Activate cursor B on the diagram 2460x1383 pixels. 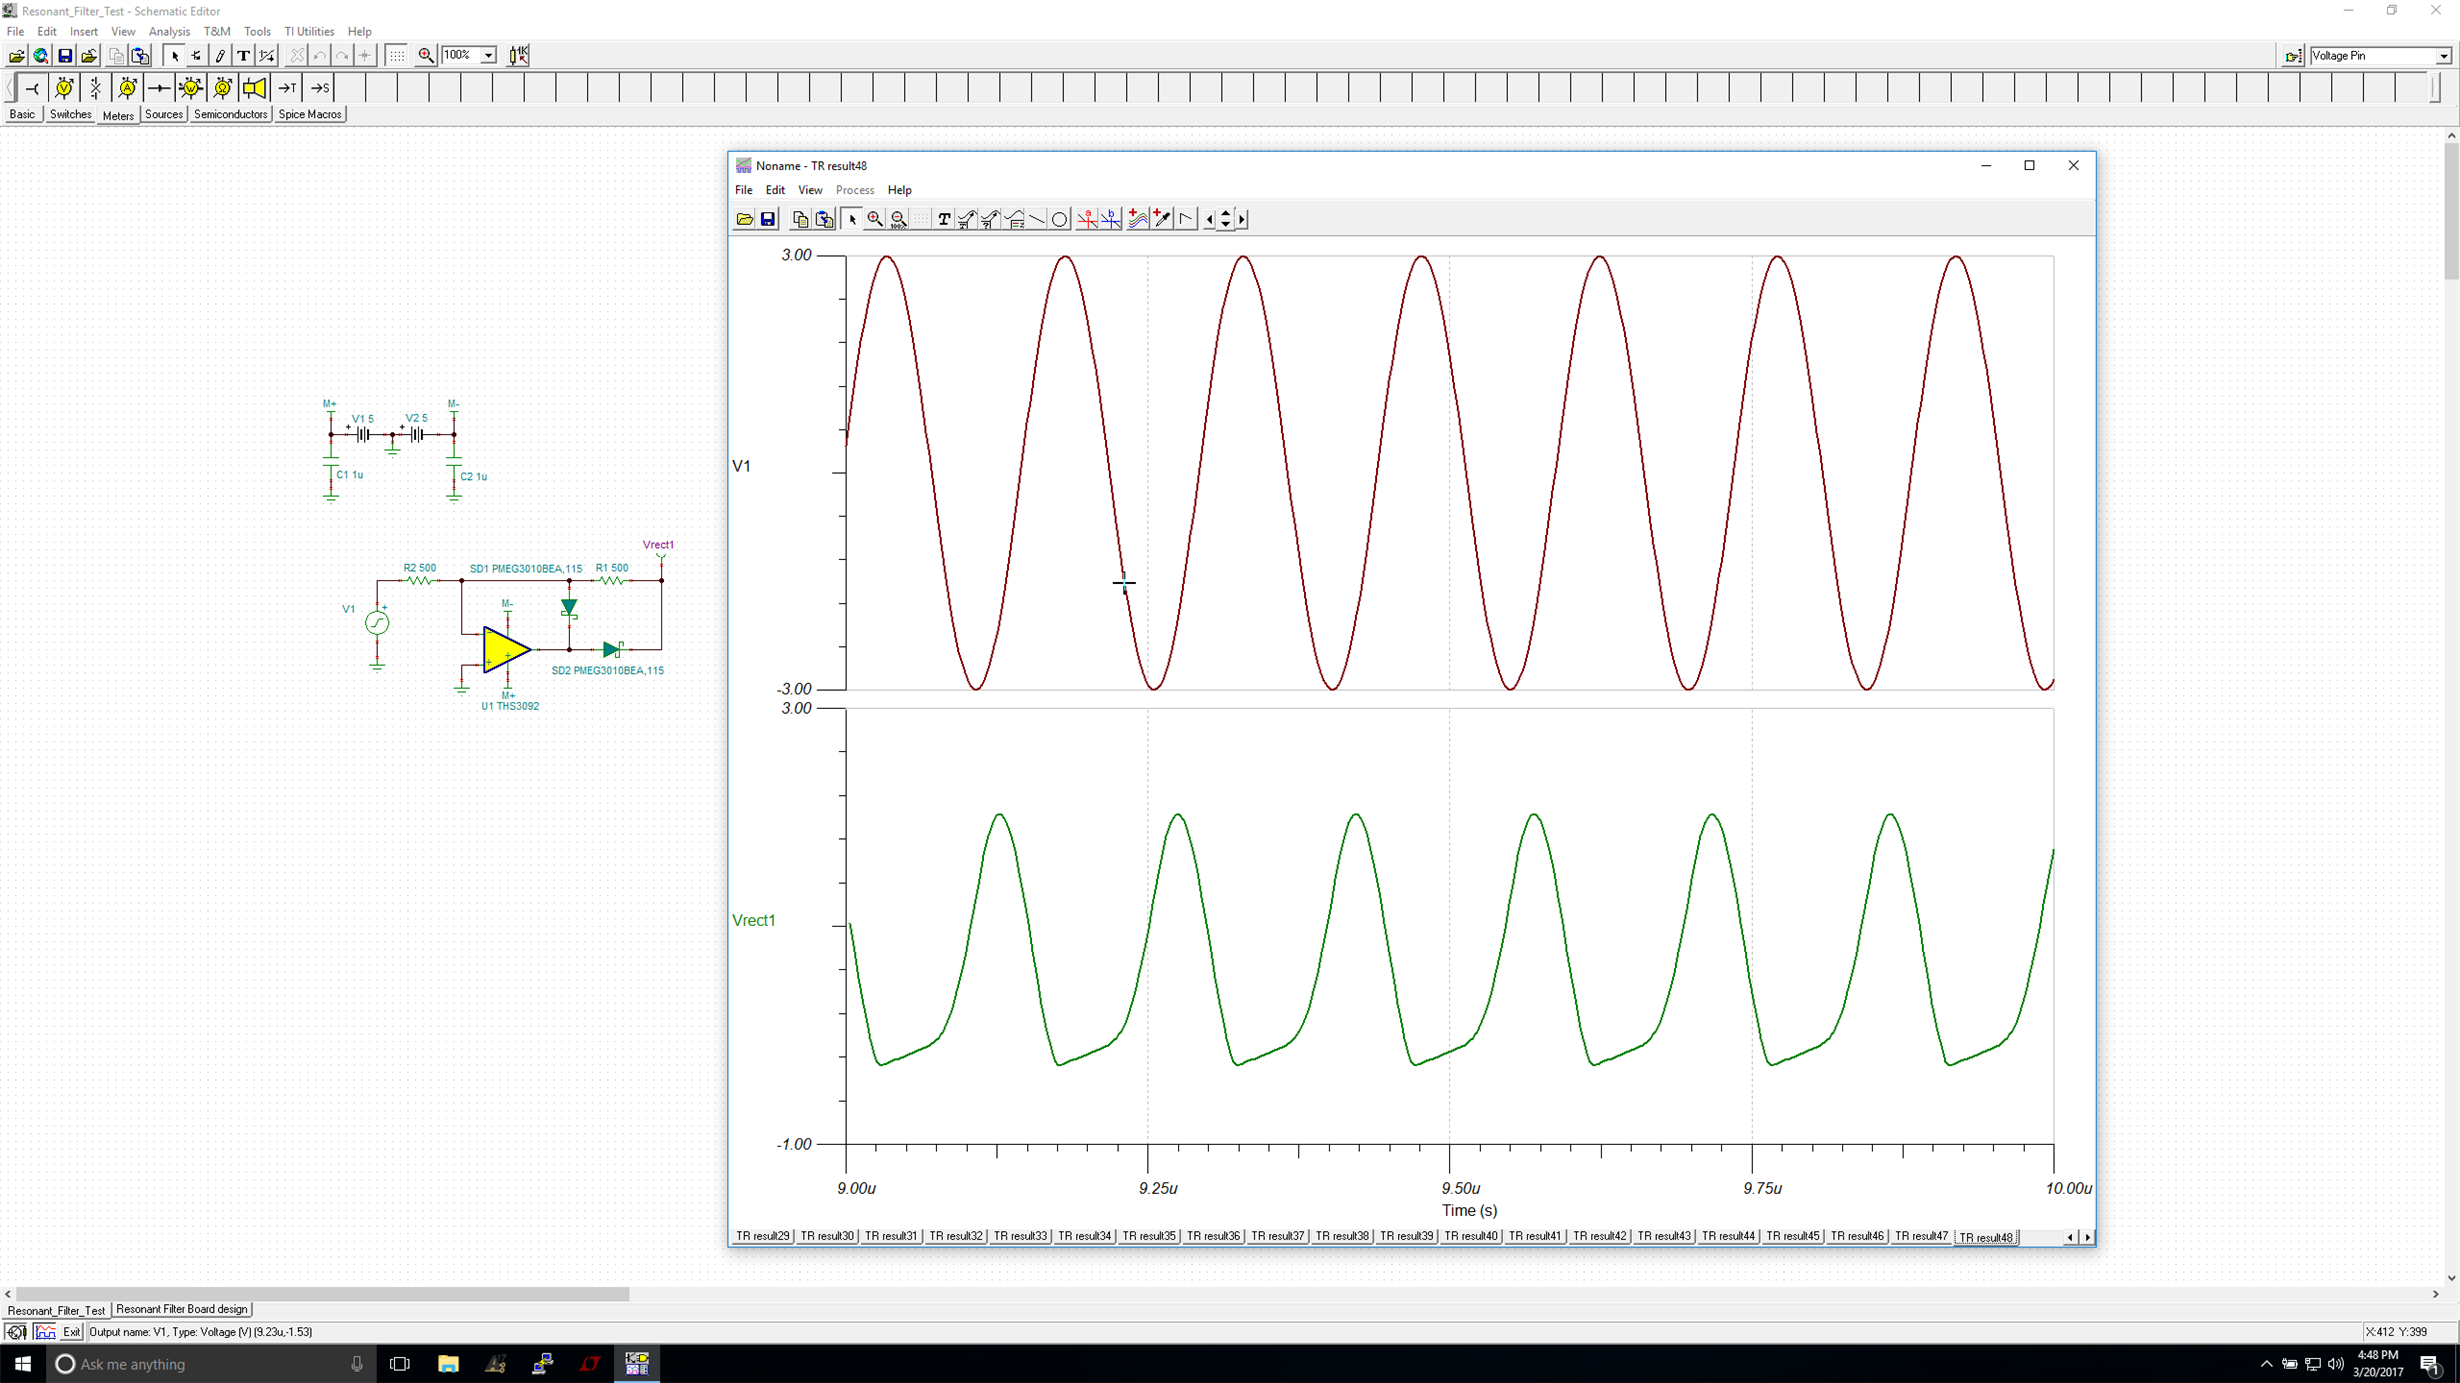[1111, 220]
